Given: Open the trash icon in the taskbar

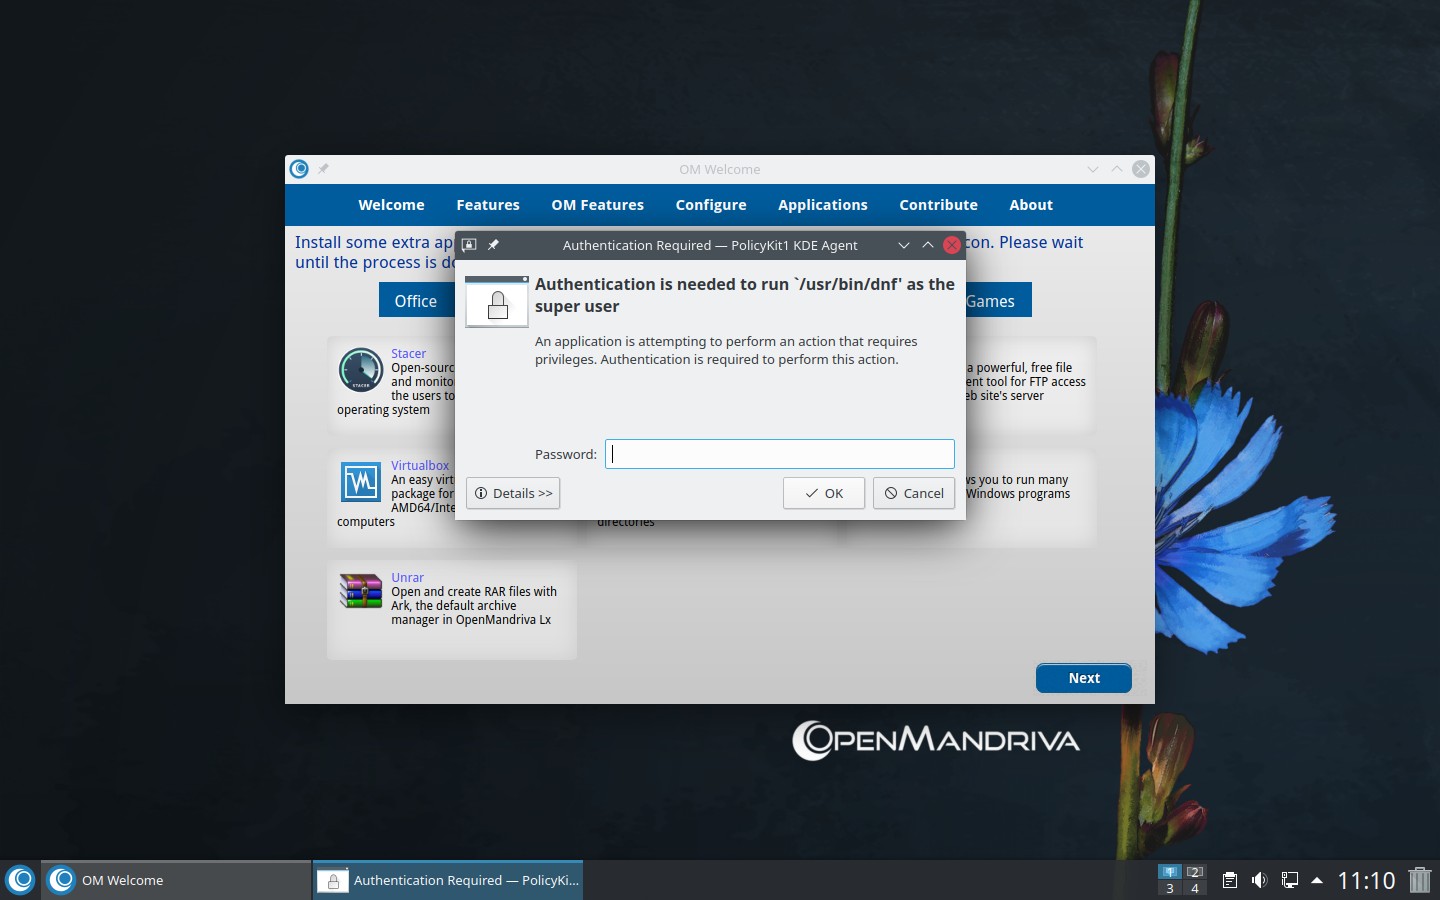Looking at the screenshot, I should pos(1420,880).
